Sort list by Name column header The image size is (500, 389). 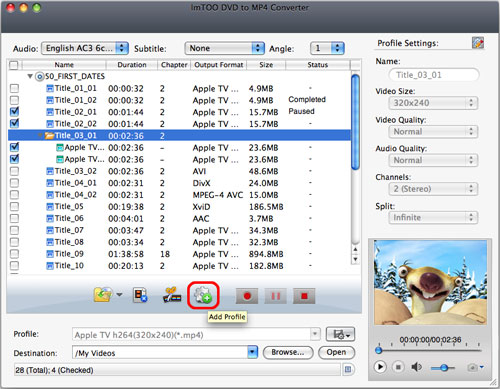pyautogui.click(x=64, y=65)
